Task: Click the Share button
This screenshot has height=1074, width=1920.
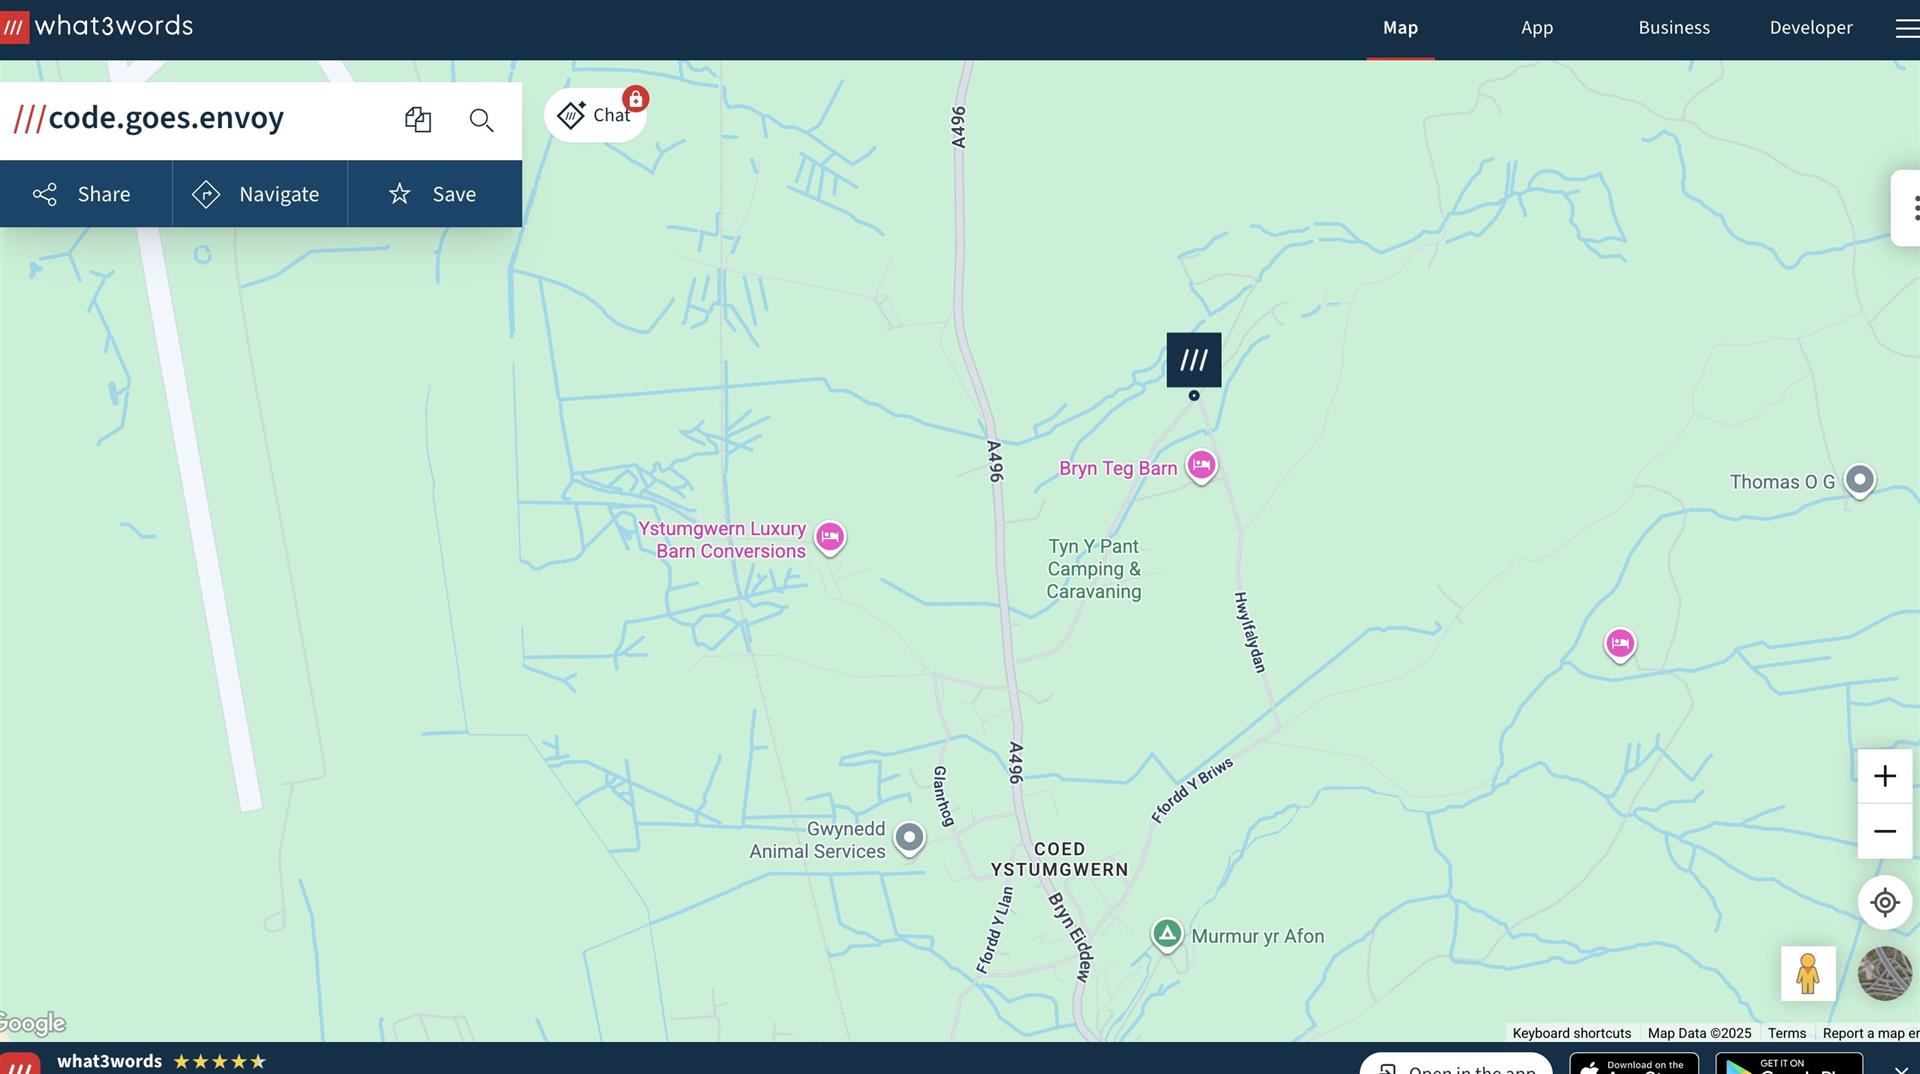Action: pos(84,194)
